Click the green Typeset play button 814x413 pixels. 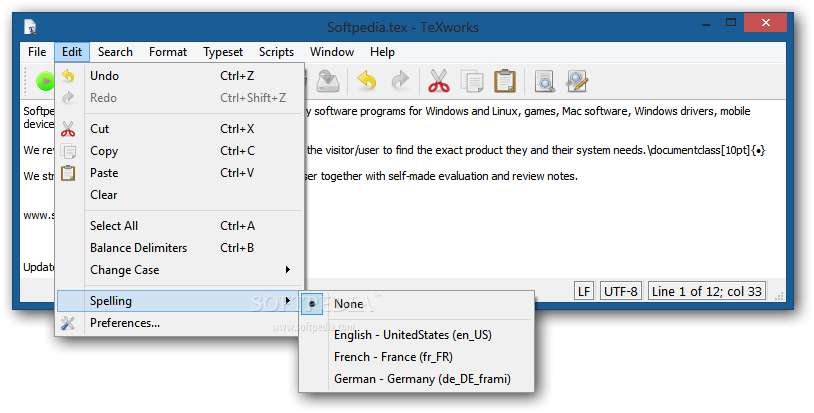tap(45, 81)
